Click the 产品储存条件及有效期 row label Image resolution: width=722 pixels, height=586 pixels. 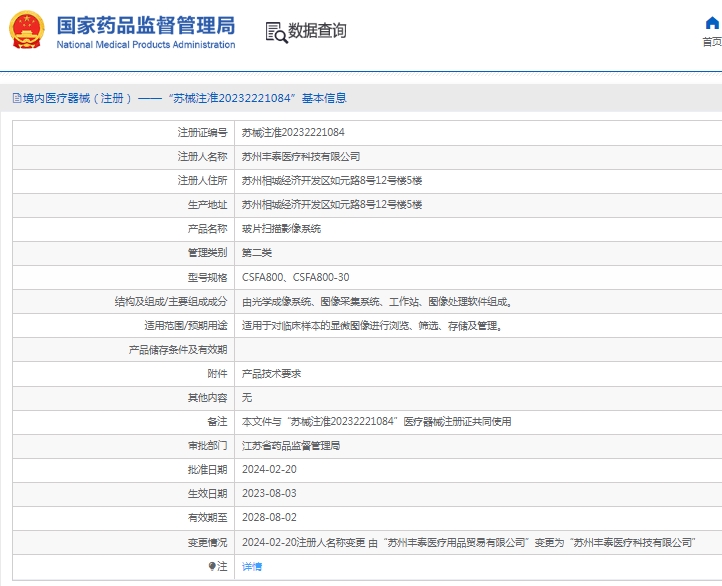click(178, 349)
